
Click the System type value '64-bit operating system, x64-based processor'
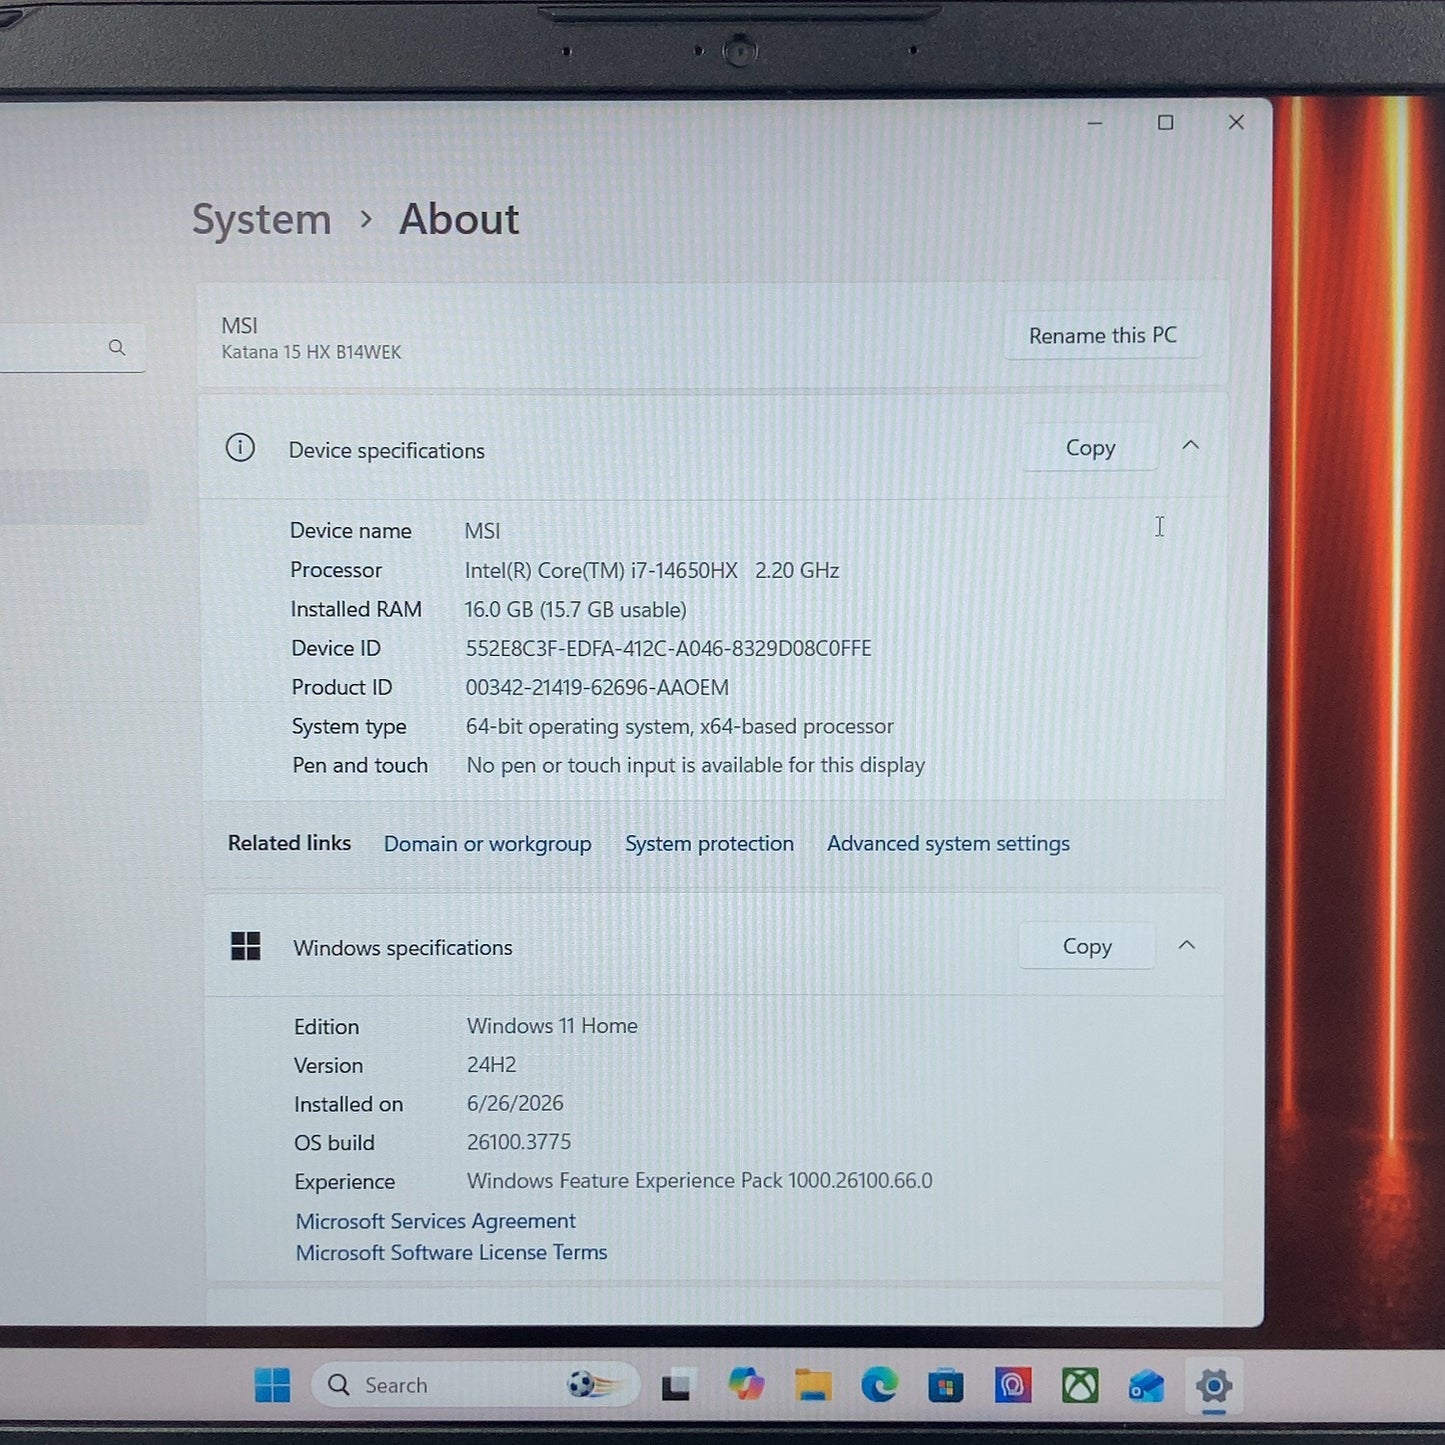coord(680,727)
